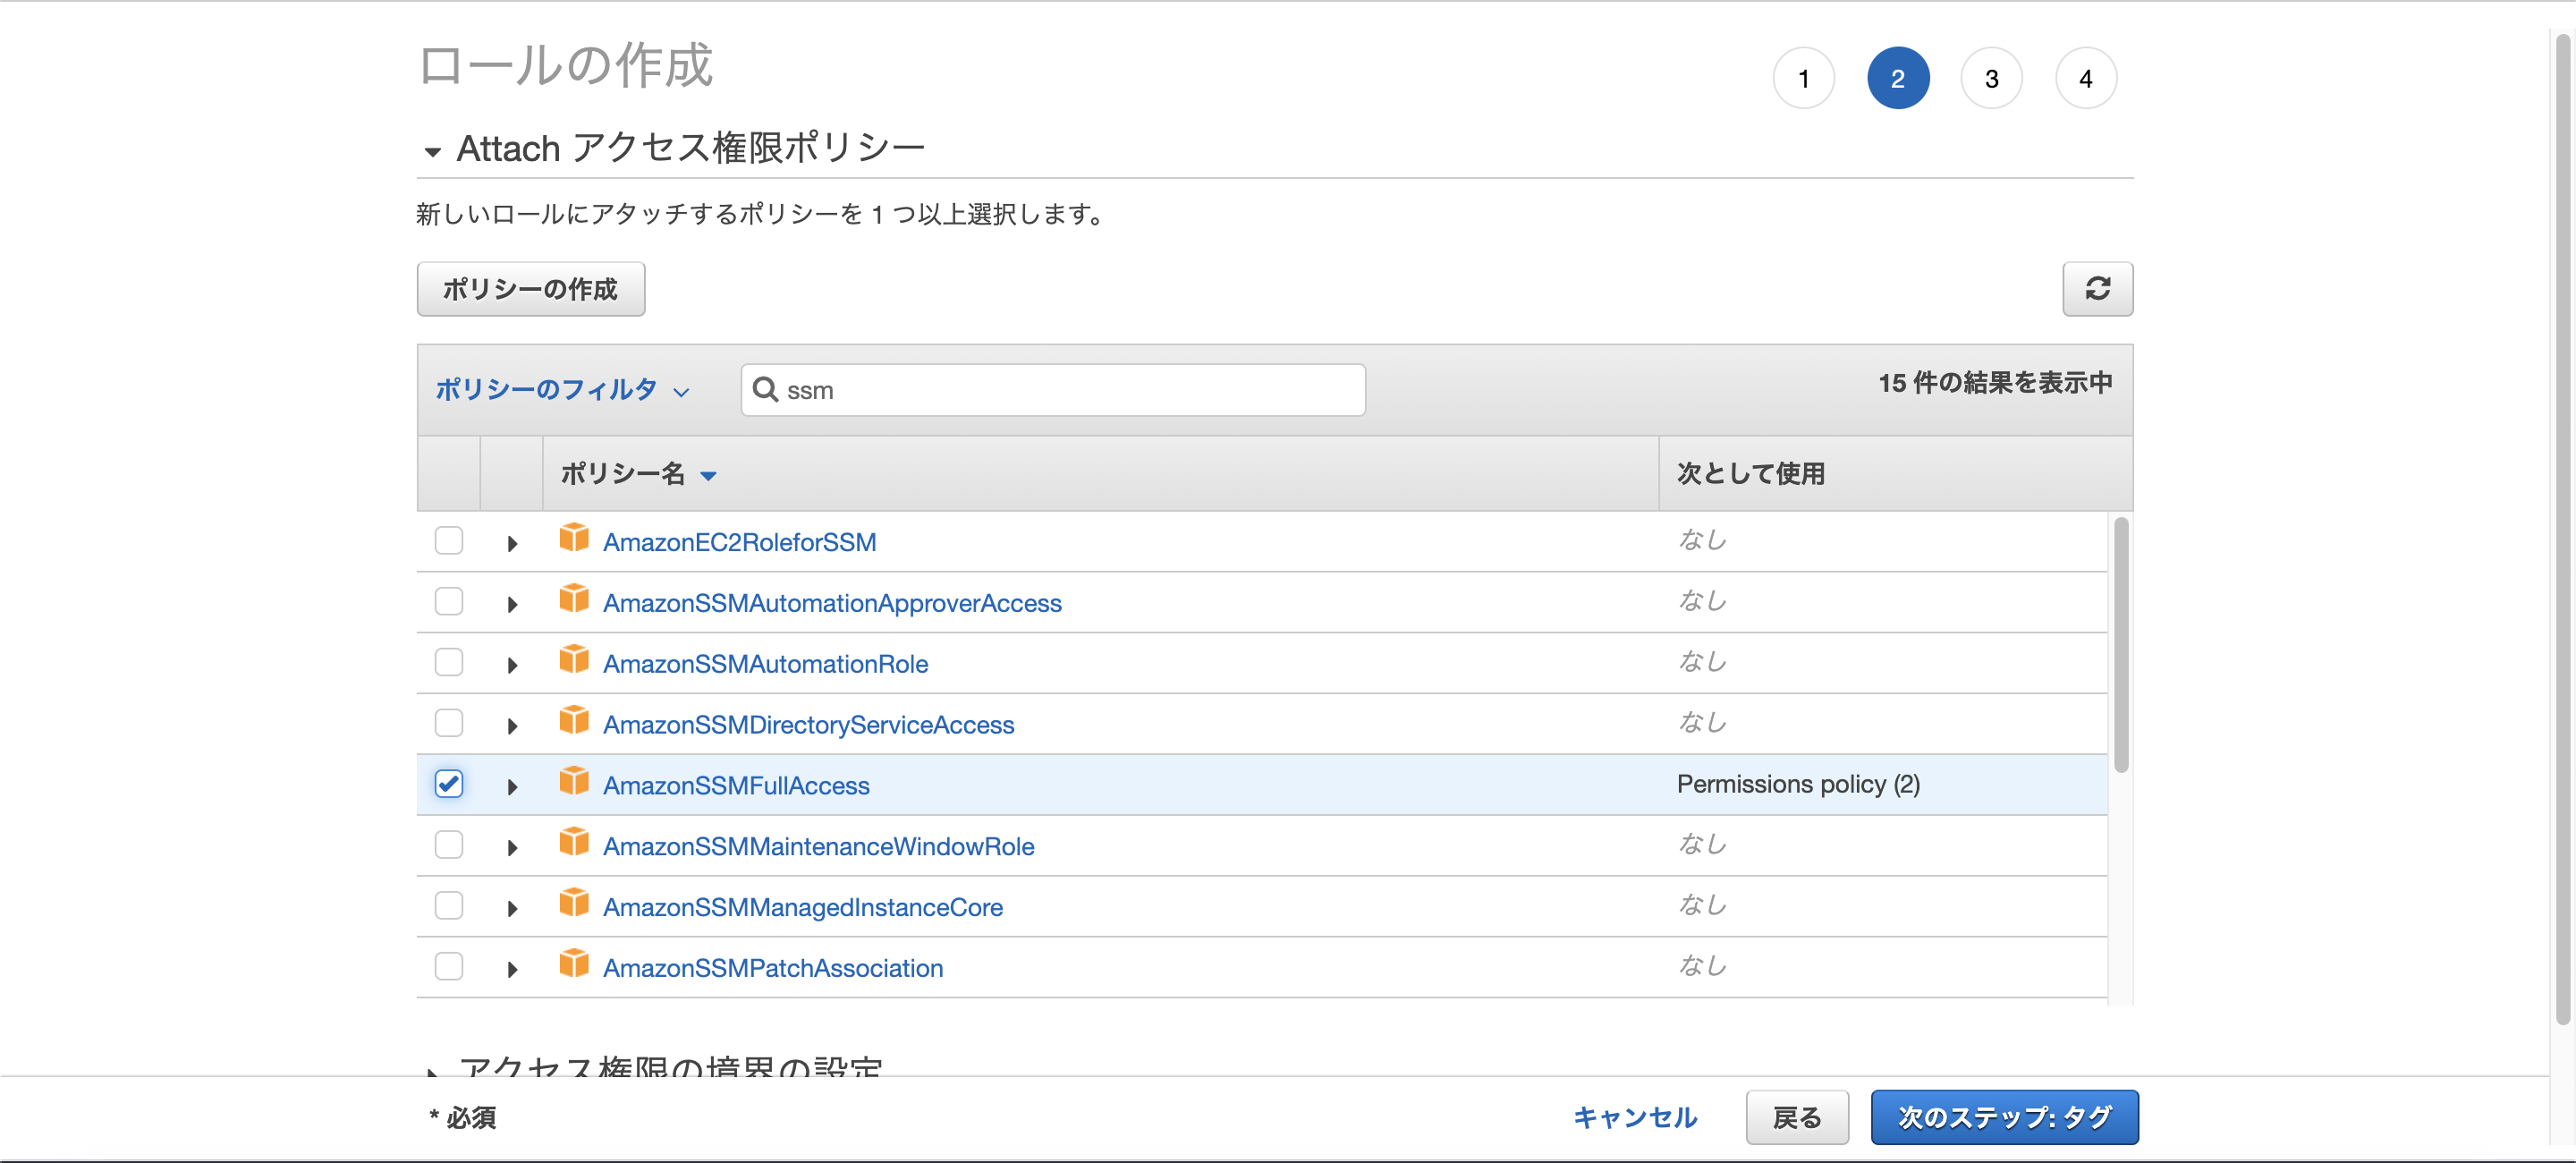Viewport: 2576px width, 1163px height.
Task: Click the search magnifier icon
Action: click(765, 389)
